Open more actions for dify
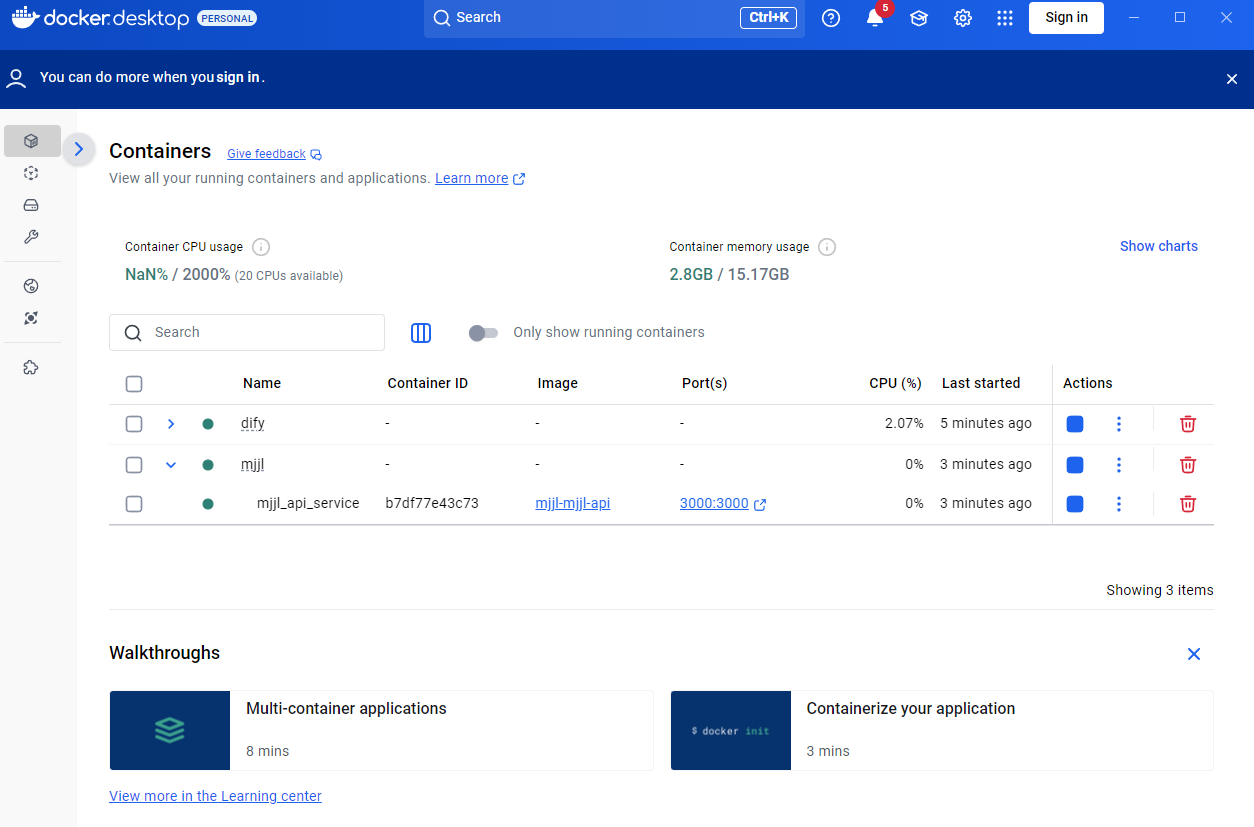 click(x=1119, y=424)
